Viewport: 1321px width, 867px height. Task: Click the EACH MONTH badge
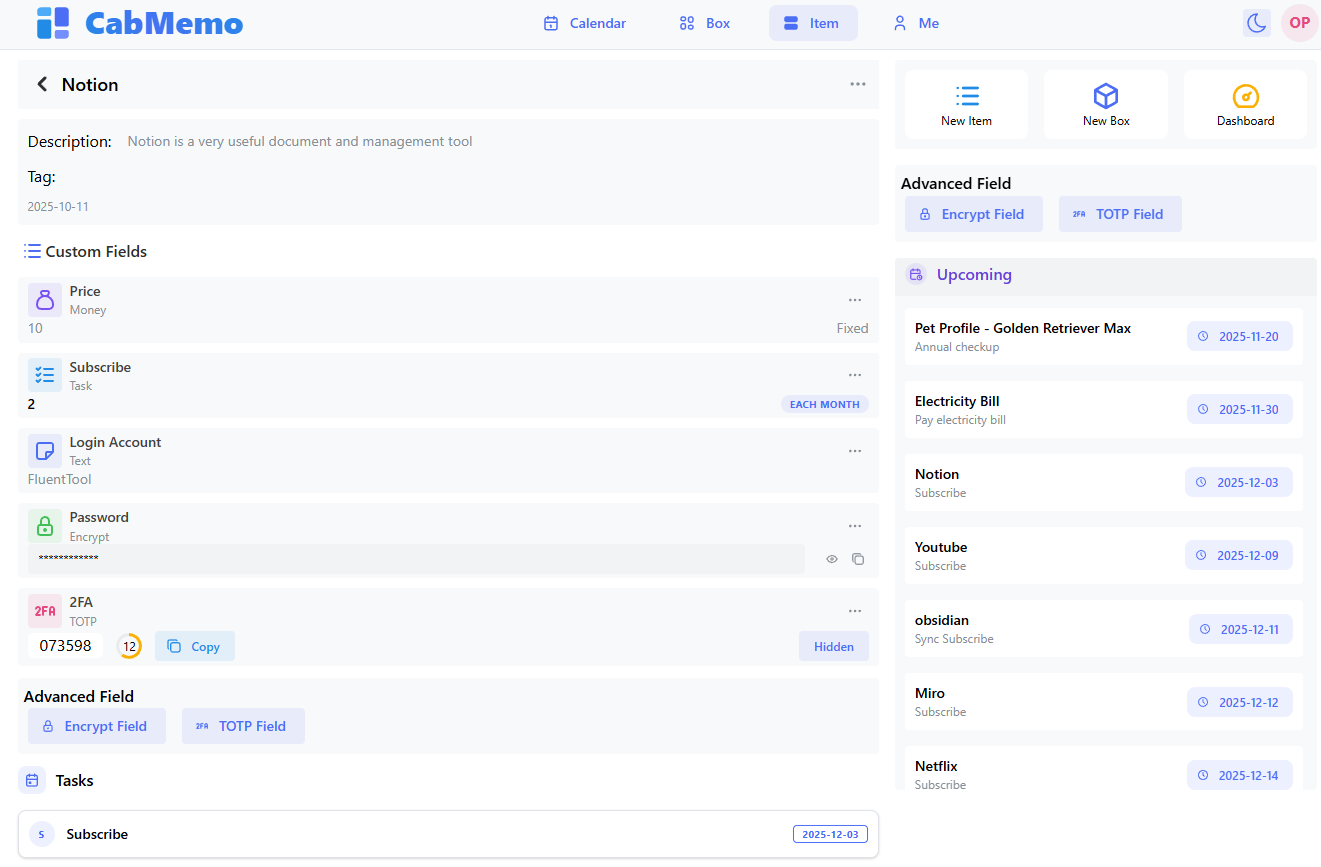pos(825,404)
